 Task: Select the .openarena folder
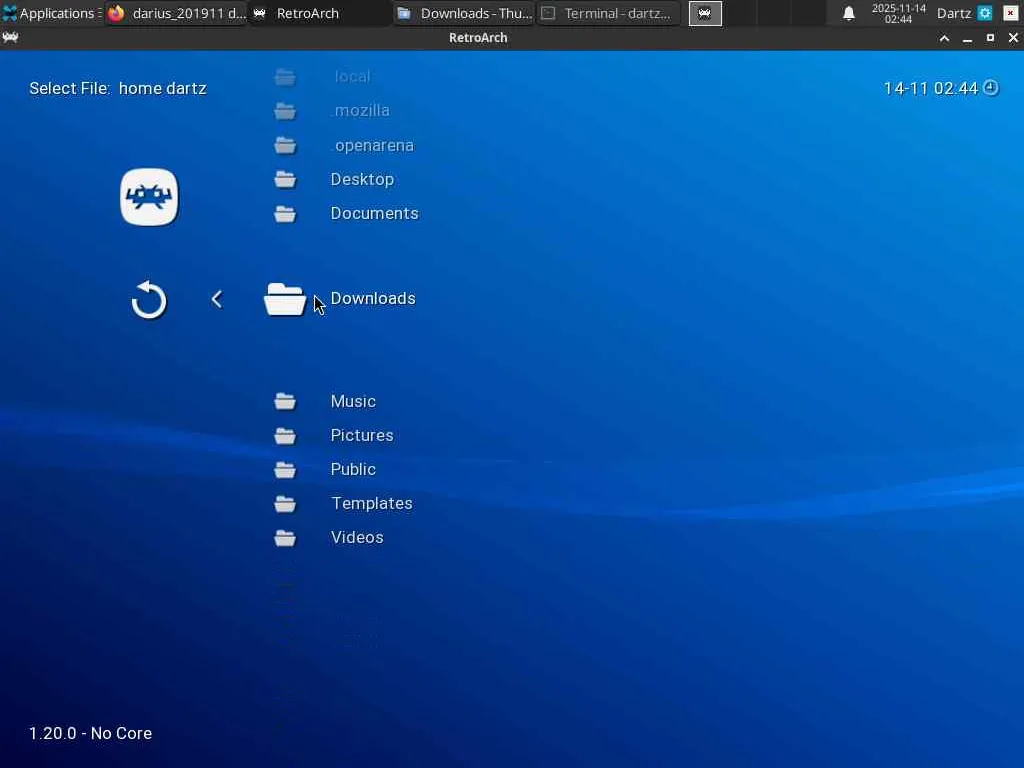[373, 146]
